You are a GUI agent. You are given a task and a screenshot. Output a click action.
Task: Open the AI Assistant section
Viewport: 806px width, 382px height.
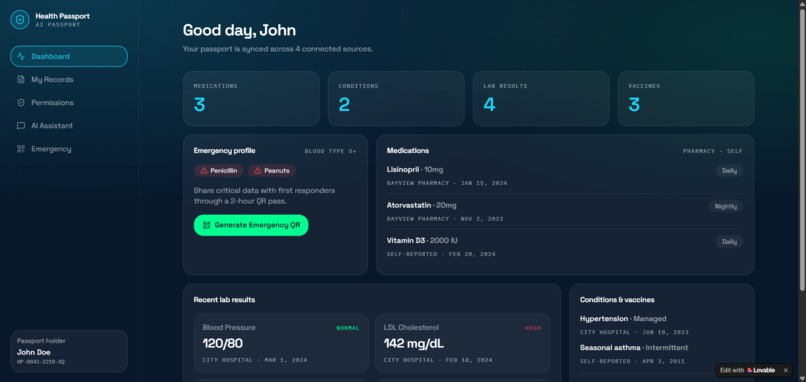point(69,126)
